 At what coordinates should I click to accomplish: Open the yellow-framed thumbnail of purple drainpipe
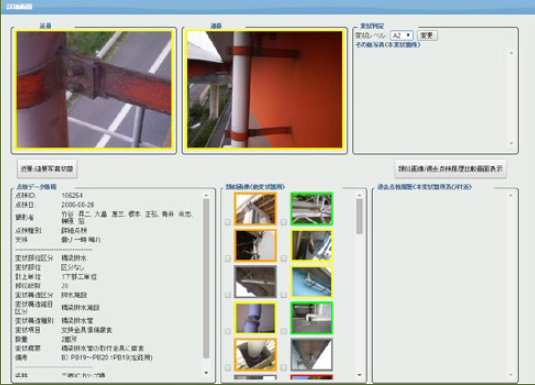coord(255,318)
